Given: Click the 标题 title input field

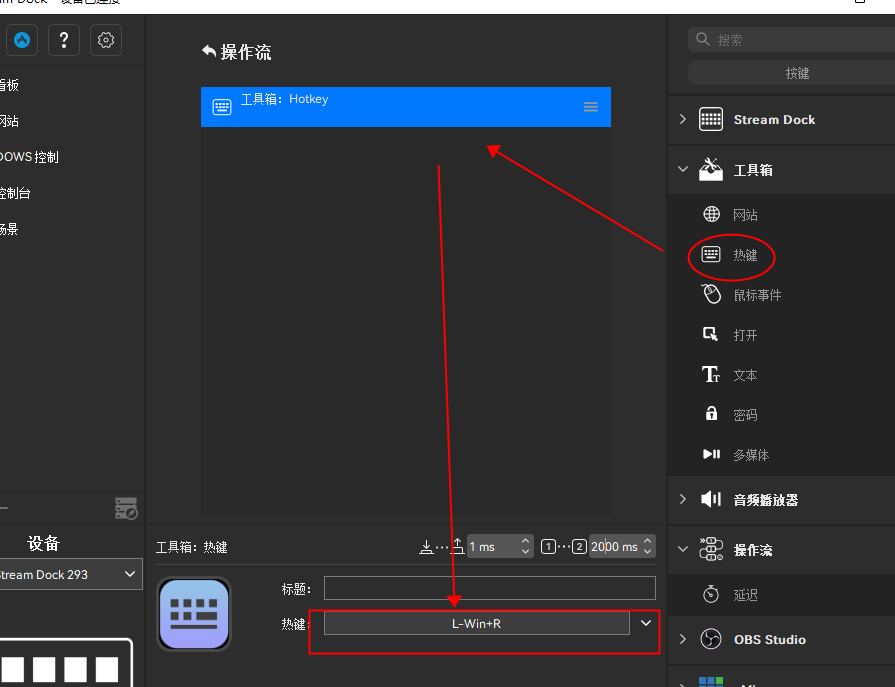Looking at the screenshot, I should click(x=490, y=588).
